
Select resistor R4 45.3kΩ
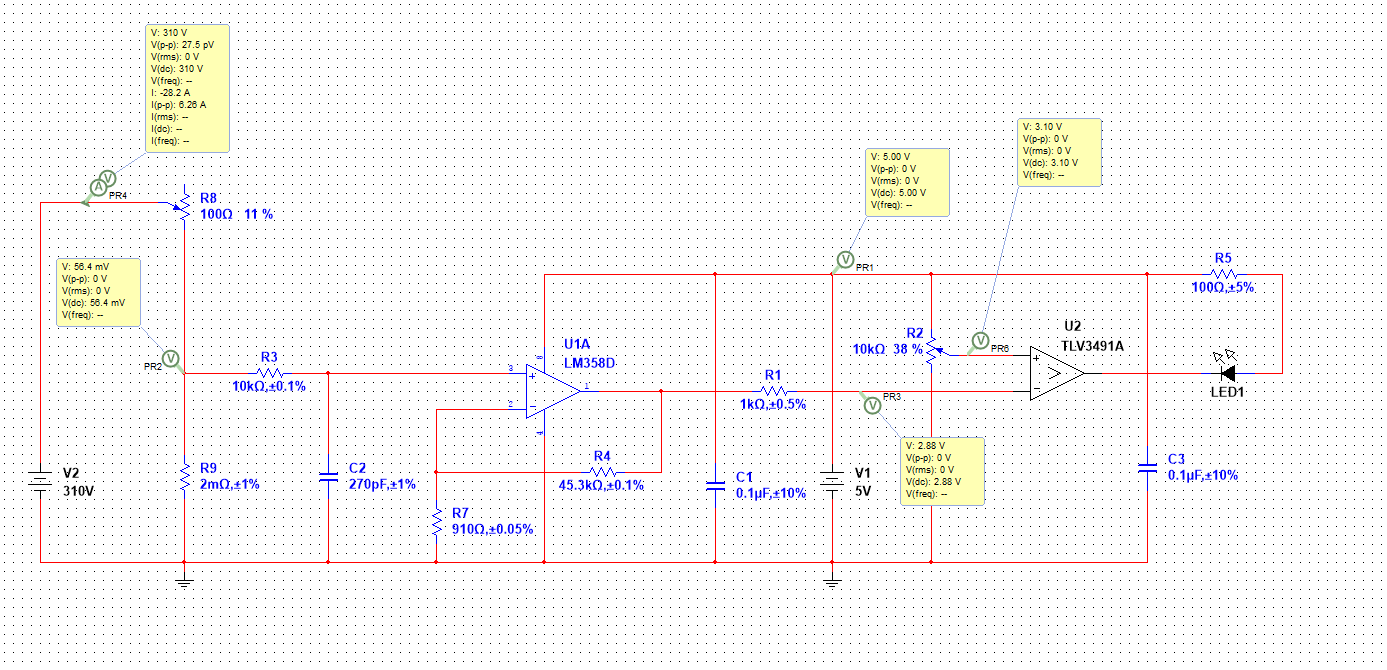[x=601, y=470]
